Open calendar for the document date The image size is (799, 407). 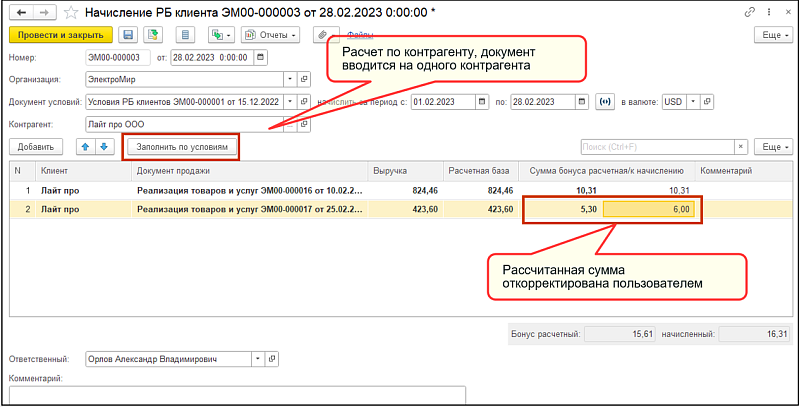(x=260, y=58)
